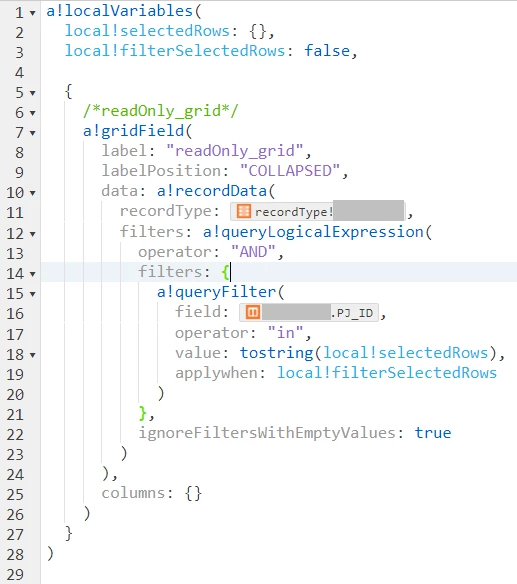Image resolution: width=517 pixels, height=584 pixels.
Task: Collapse a!recordData fold arrow at line 10
Action: 33,193
